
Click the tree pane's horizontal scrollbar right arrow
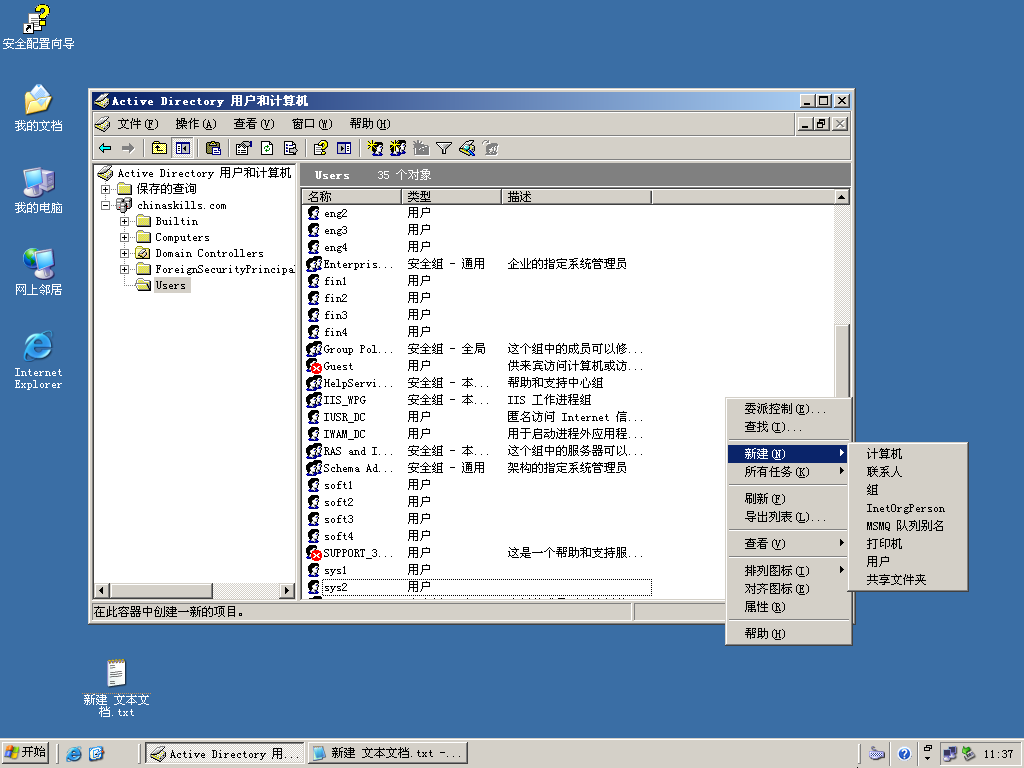coord(287,590)
